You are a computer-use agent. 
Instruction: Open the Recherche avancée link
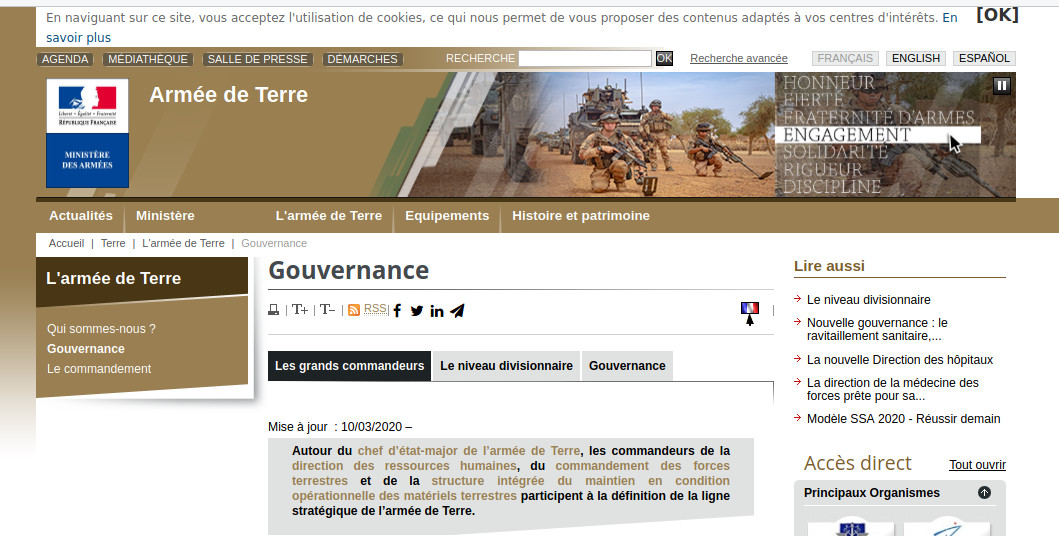(x=738, y=59)
